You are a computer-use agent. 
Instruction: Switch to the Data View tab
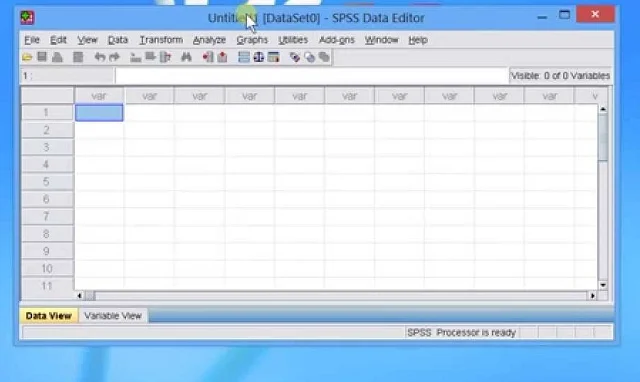[x=49, y=315]
